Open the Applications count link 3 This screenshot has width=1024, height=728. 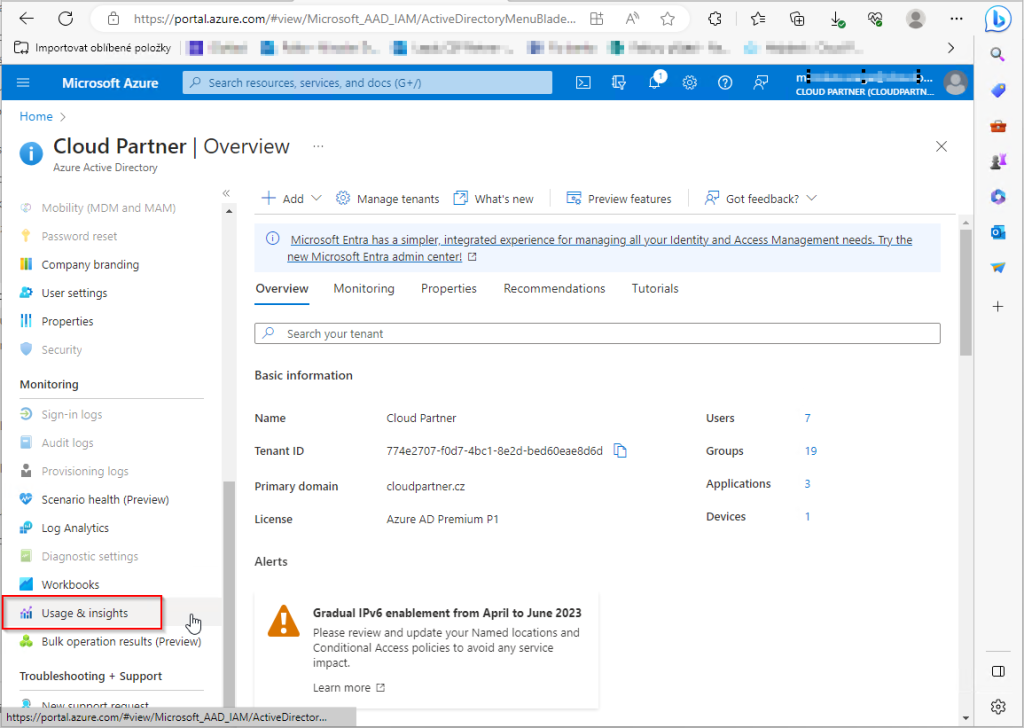807,484
